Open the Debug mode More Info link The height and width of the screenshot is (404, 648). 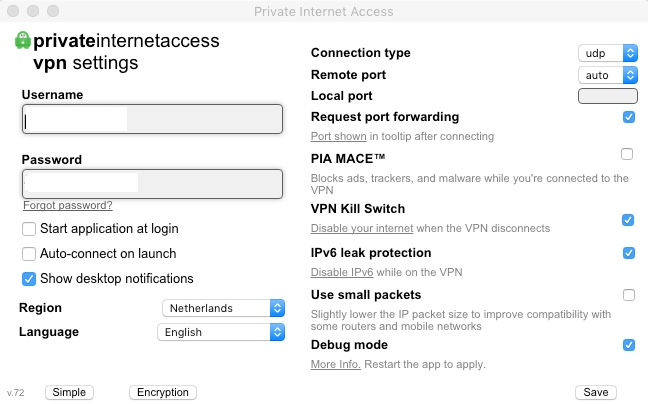tap(336, 364)
